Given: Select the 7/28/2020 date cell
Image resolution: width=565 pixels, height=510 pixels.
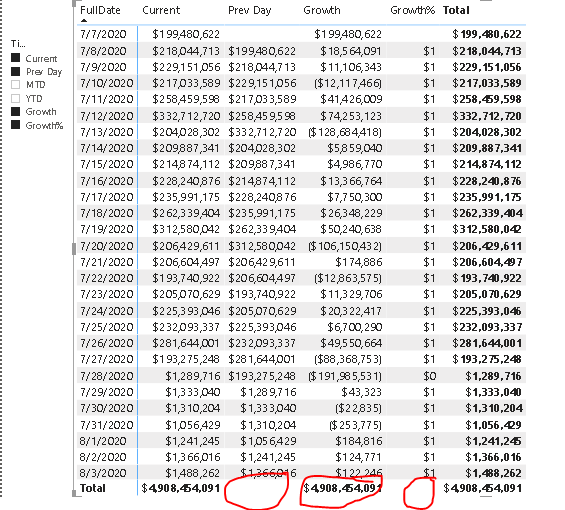Looking at the screenshot, I should click(107, 376).
